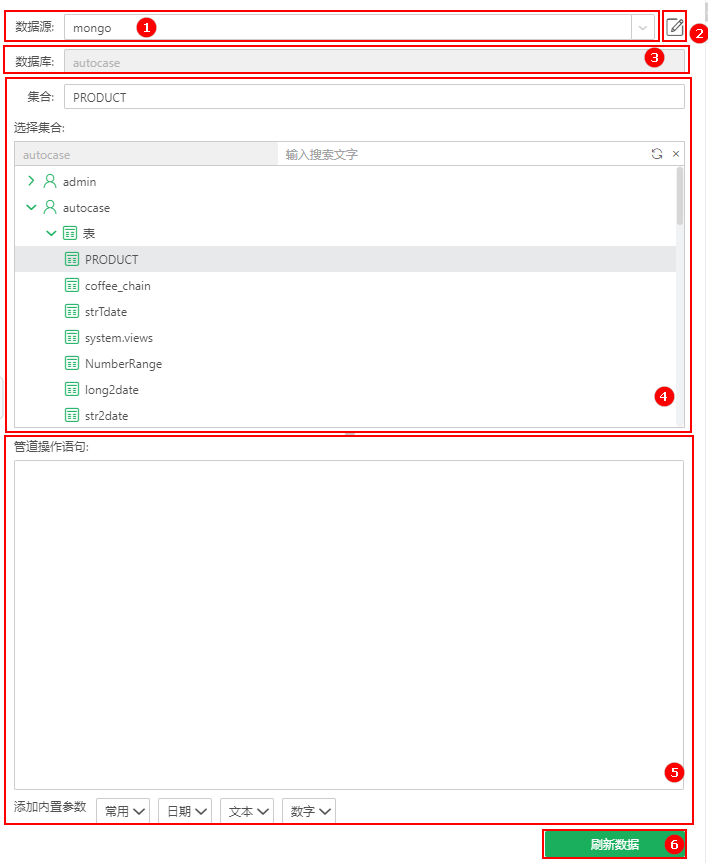
Task: Expand the admin node chevron
Action: pyautogui.click(x=31, y=181)
